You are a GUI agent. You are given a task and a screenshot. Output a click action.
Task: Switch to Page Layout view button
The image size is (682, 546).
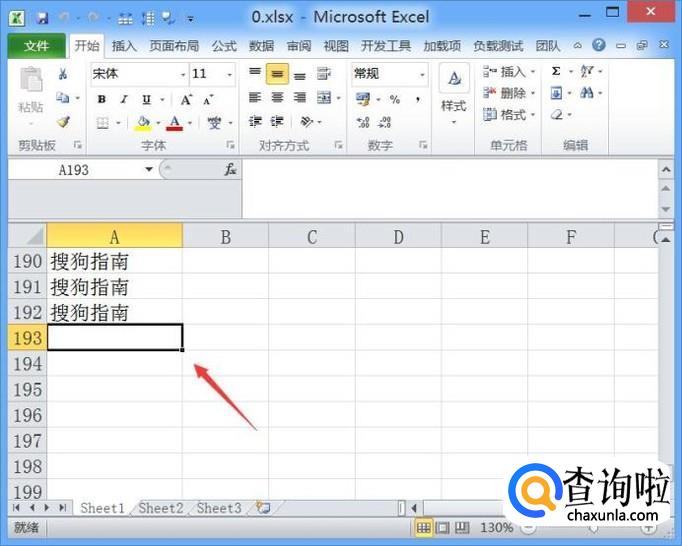click(441, 527)
